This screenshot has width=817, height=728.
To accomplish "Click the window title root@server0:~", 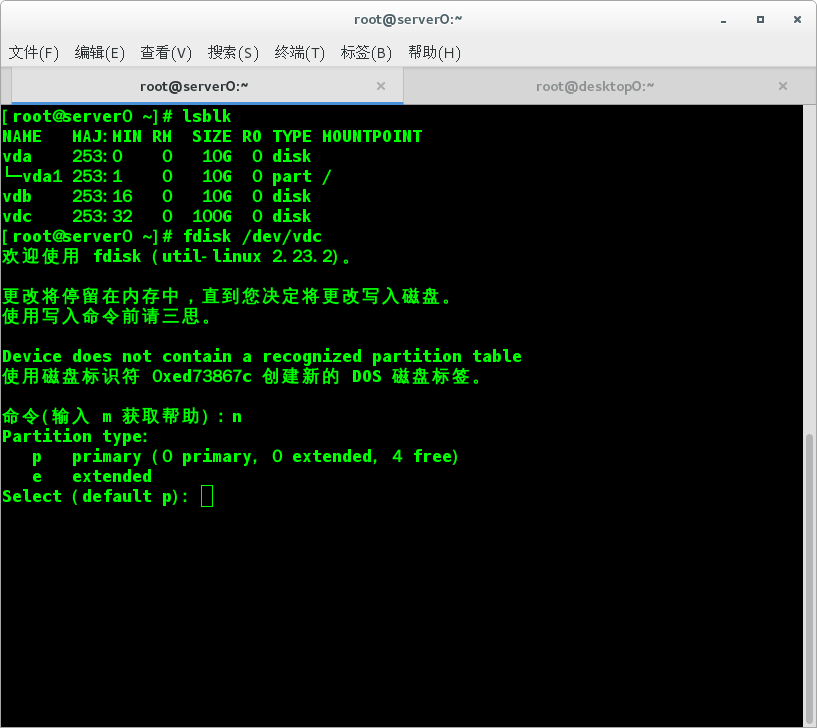I will click(x=408, y=20).
